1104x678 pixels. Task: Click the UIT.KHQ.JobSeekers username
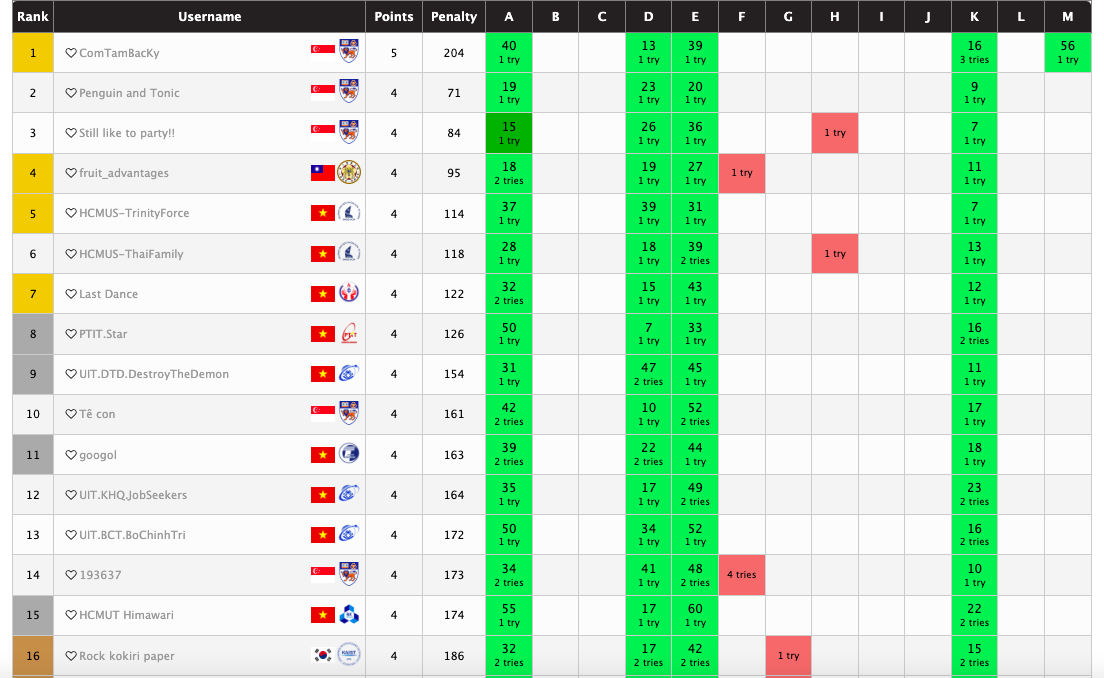[133, 495]
